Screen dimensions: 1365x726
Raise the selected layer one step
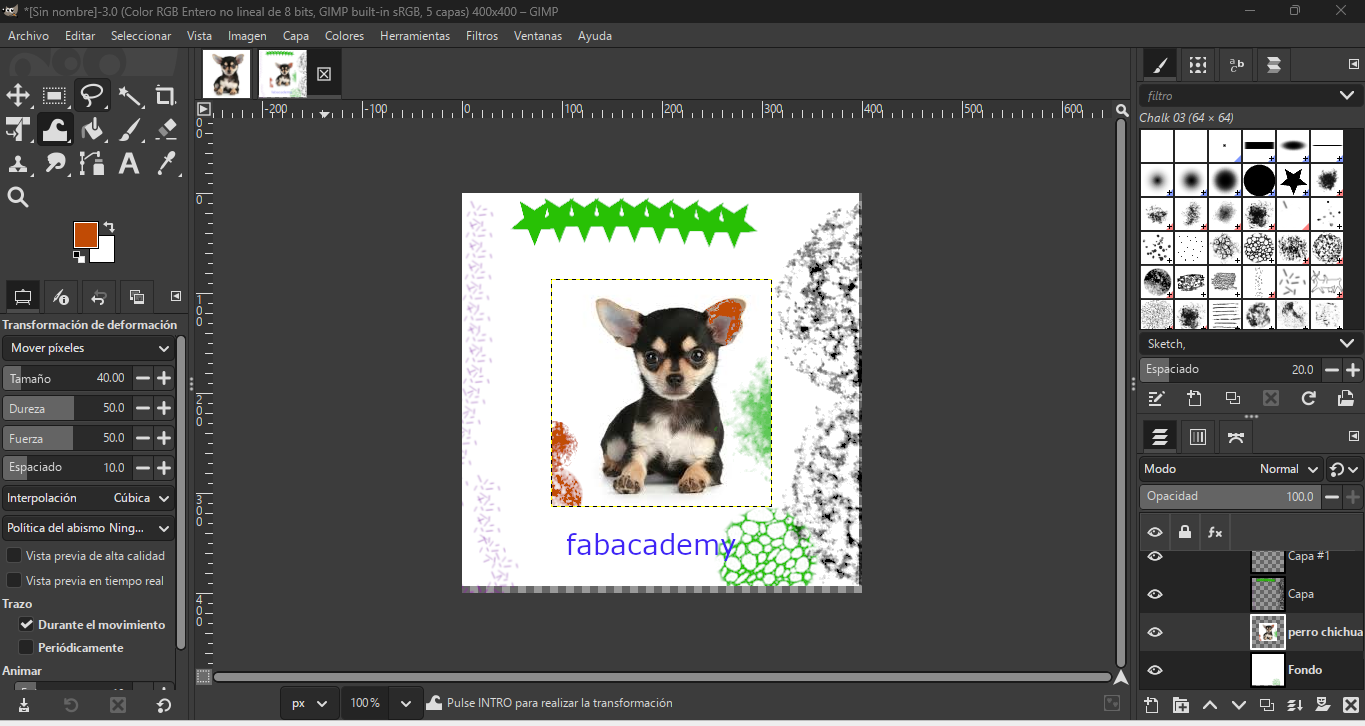pos(1210,705)
